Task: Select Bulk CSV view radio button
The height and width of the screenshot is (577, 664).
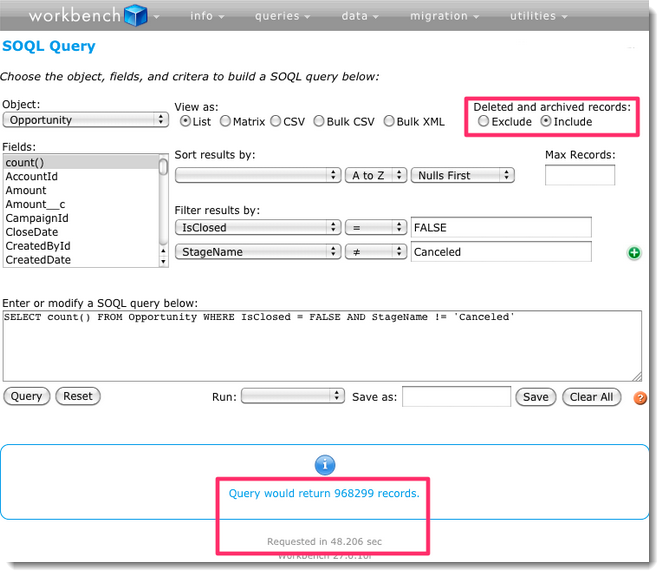Action: [x=319, y=121]
